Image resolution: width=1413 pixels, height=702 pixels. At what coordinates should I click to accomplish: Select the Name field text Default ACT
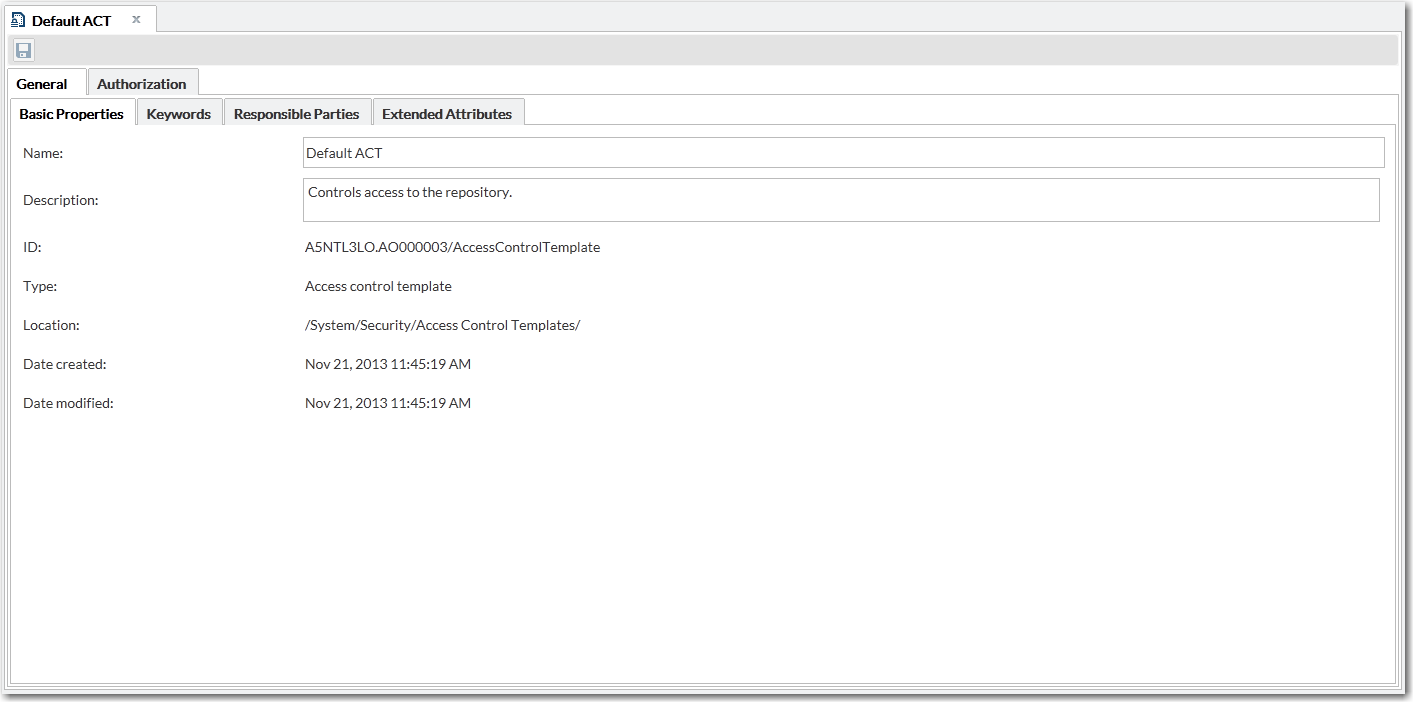click(x=345, y=152)
